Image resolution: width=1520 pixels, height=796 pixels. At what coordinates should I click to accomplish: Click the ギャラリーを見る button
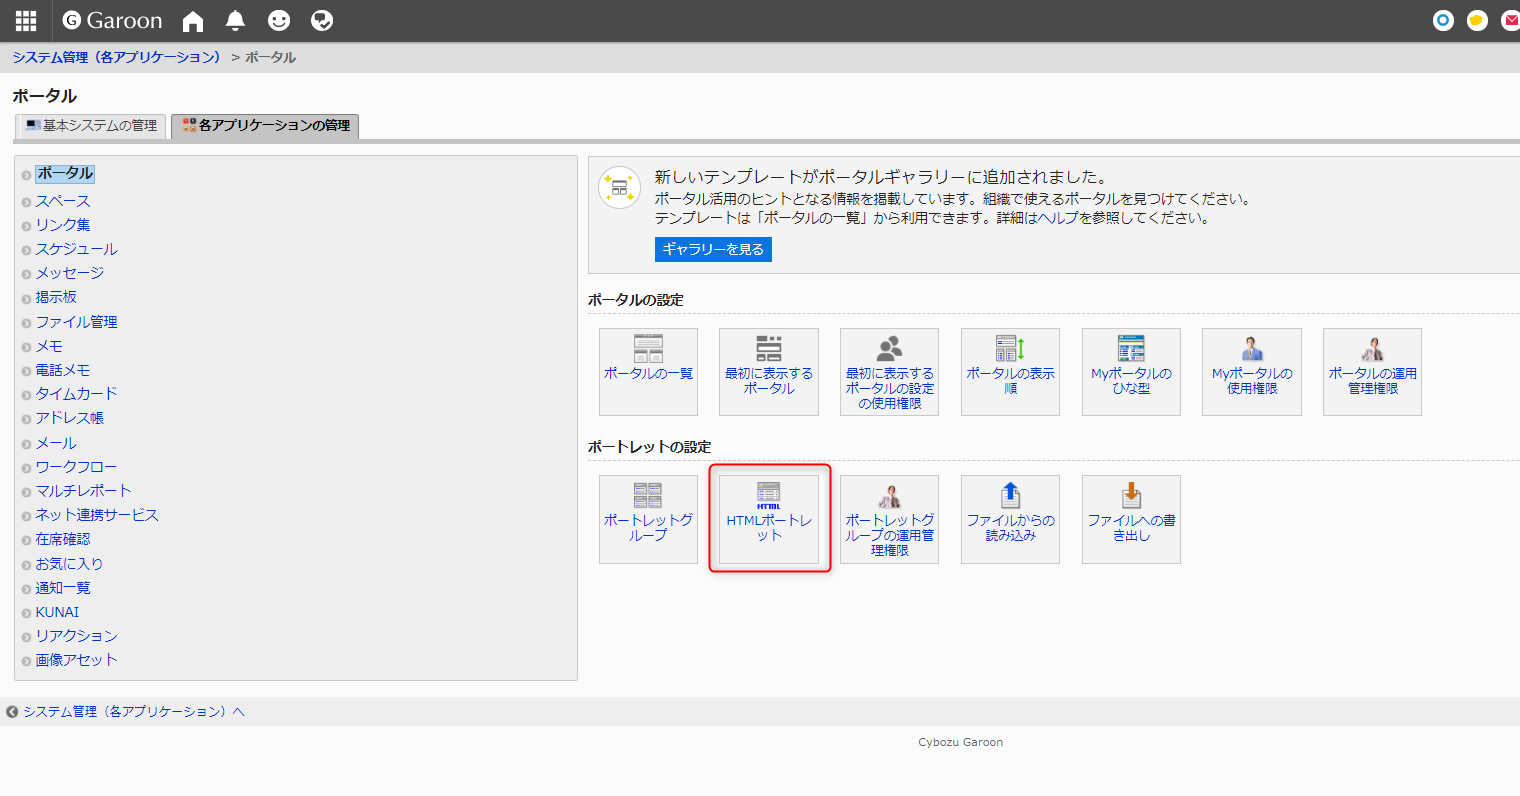tap(713, 249)
